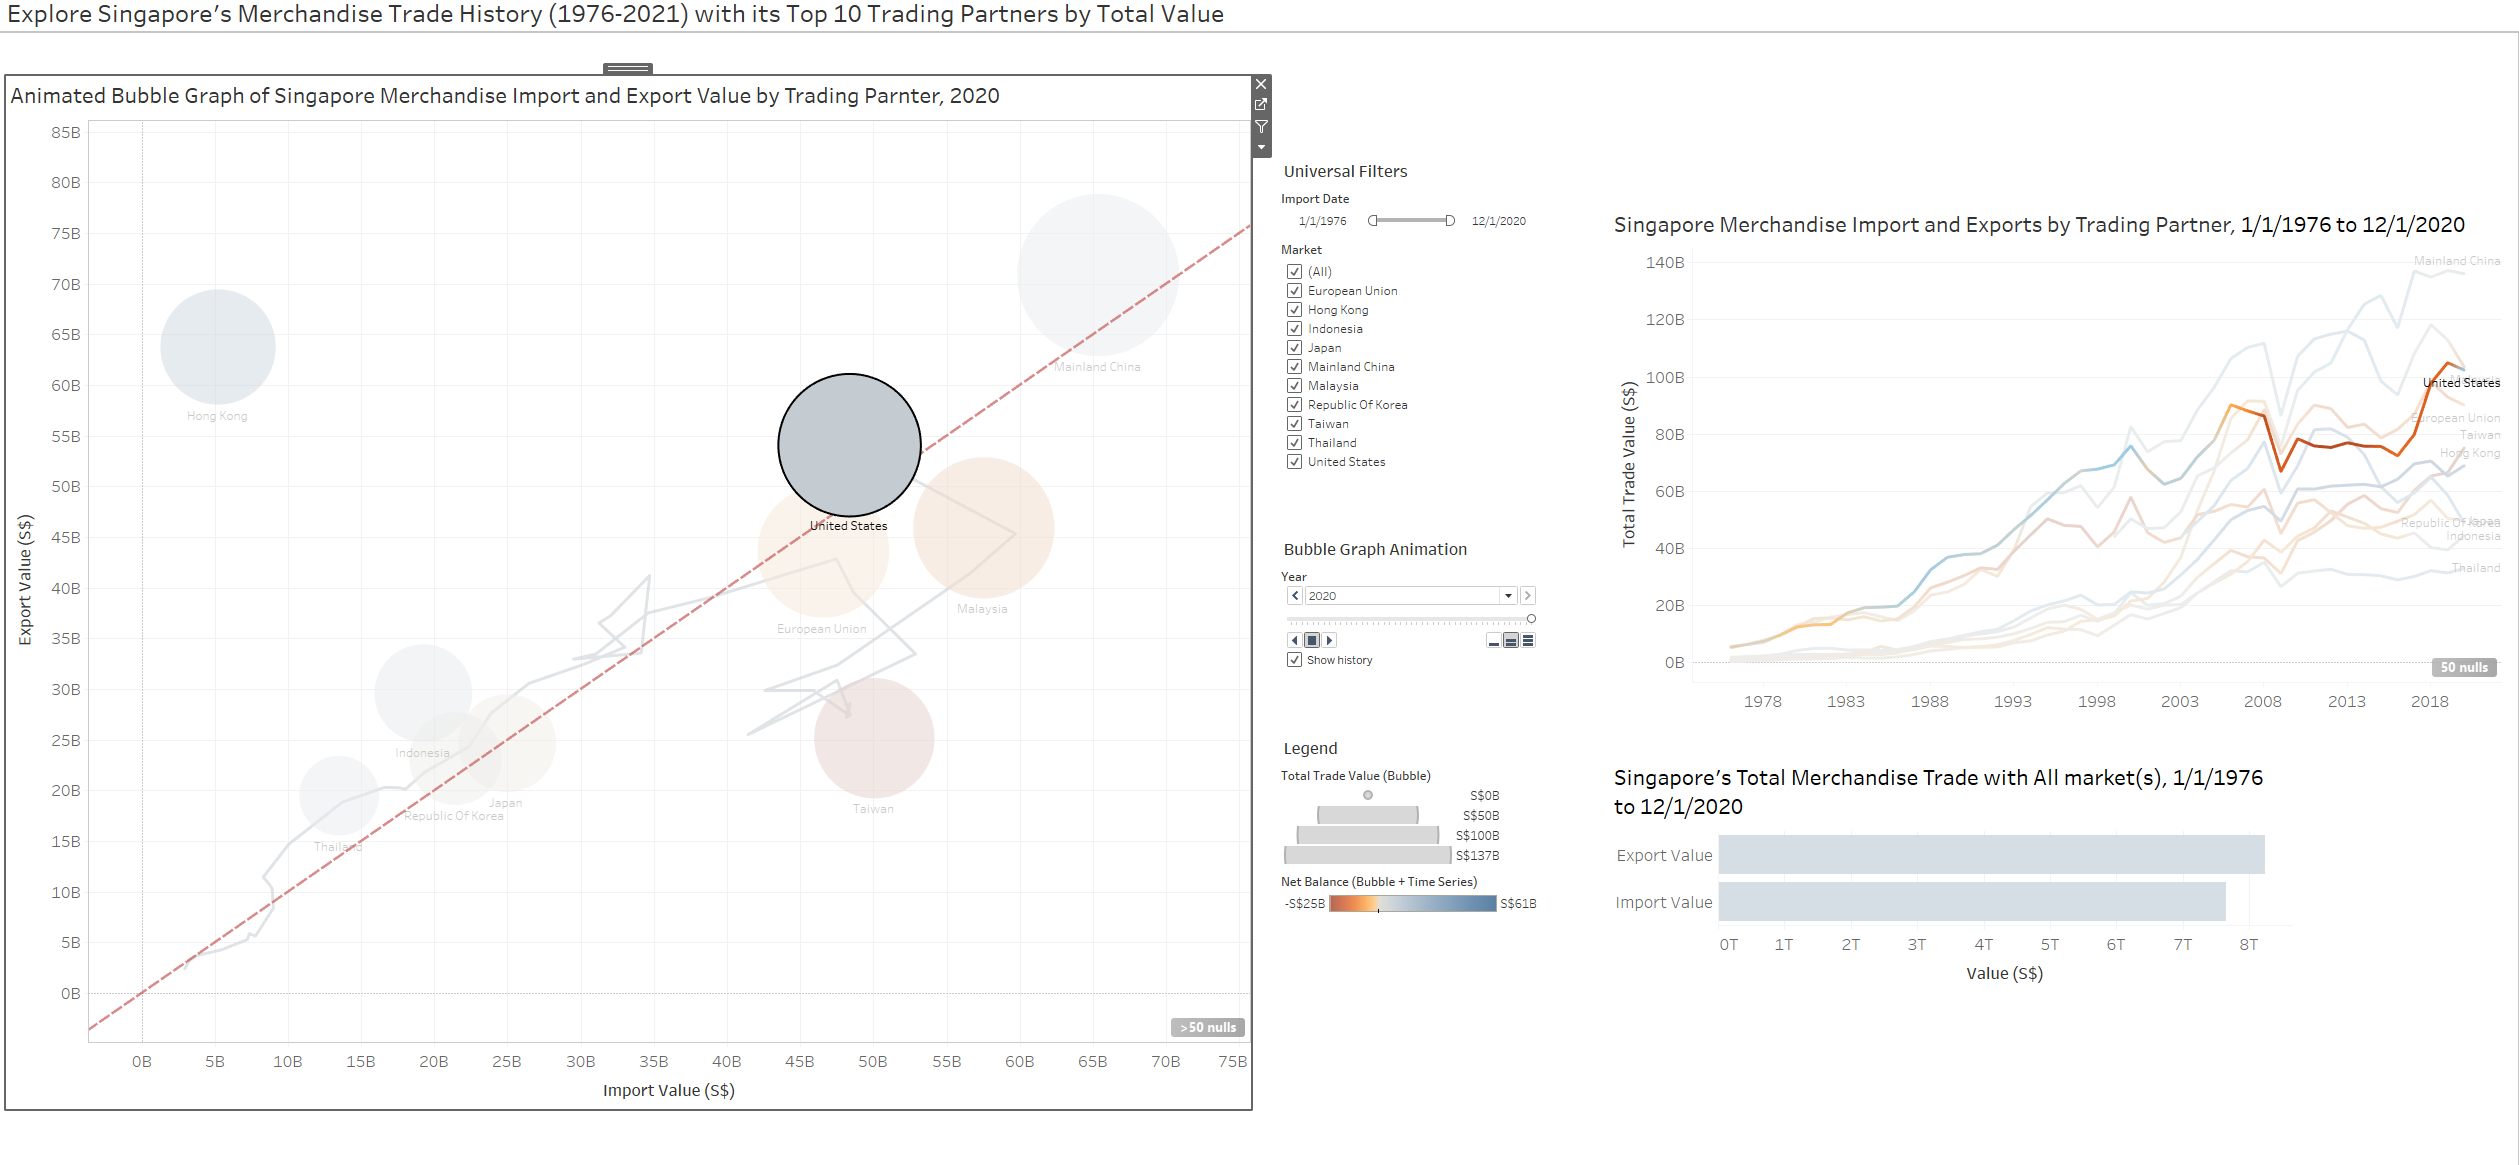Screen dimensions: 2519x1165
Task: Click the Go to Sheet icon
Action: click(x=1261, y=105)
